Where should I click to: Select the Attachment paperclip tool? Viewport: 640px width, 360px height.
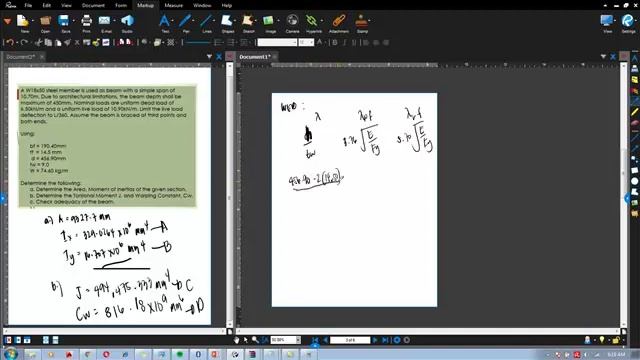point(338,20)
